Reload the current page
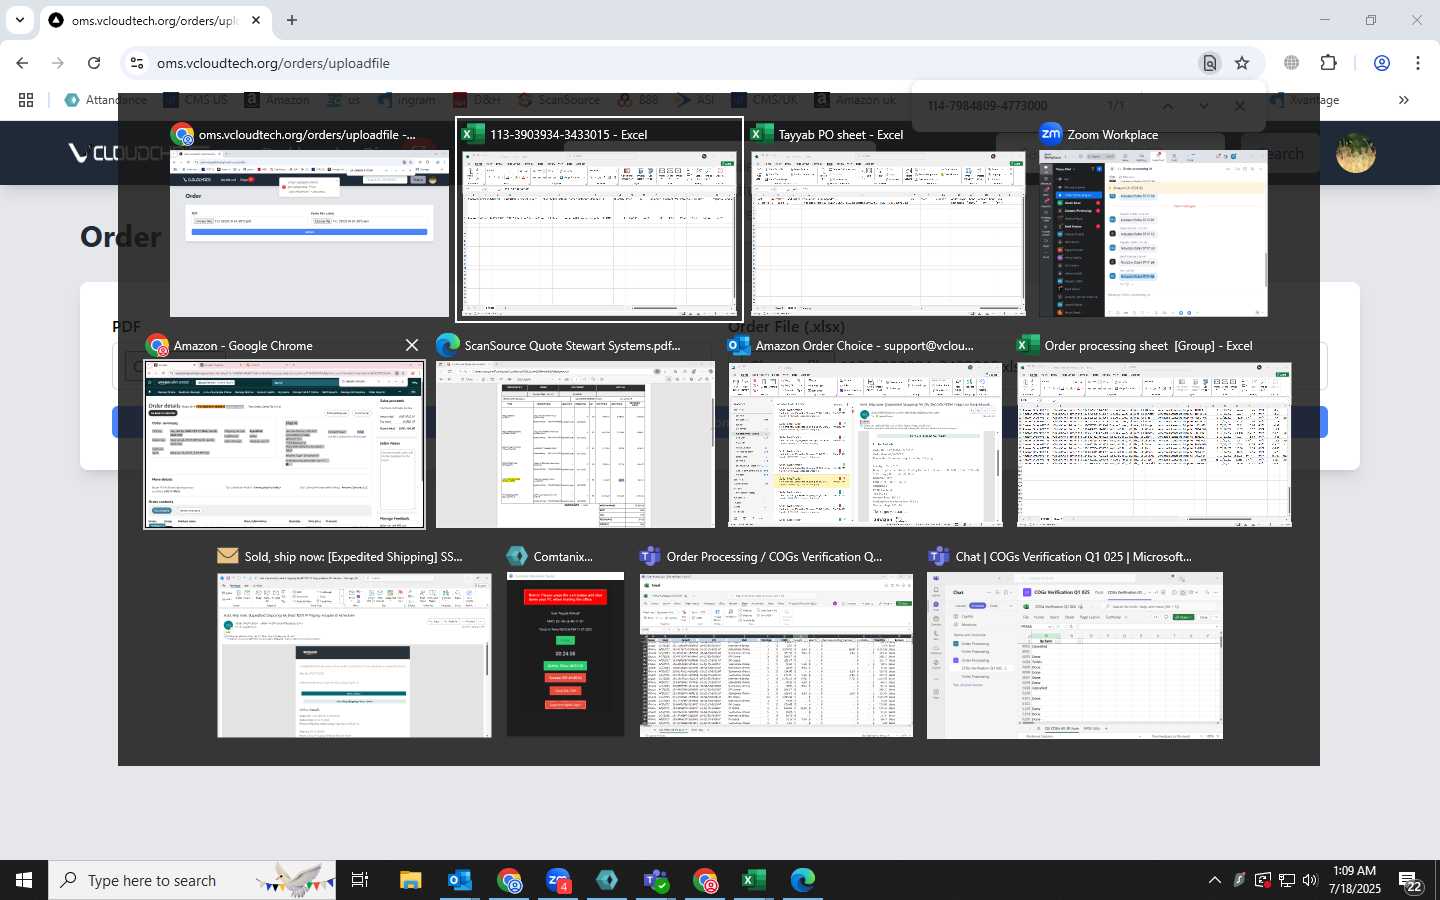The image size is (1440, 900). tap(94, 63)
